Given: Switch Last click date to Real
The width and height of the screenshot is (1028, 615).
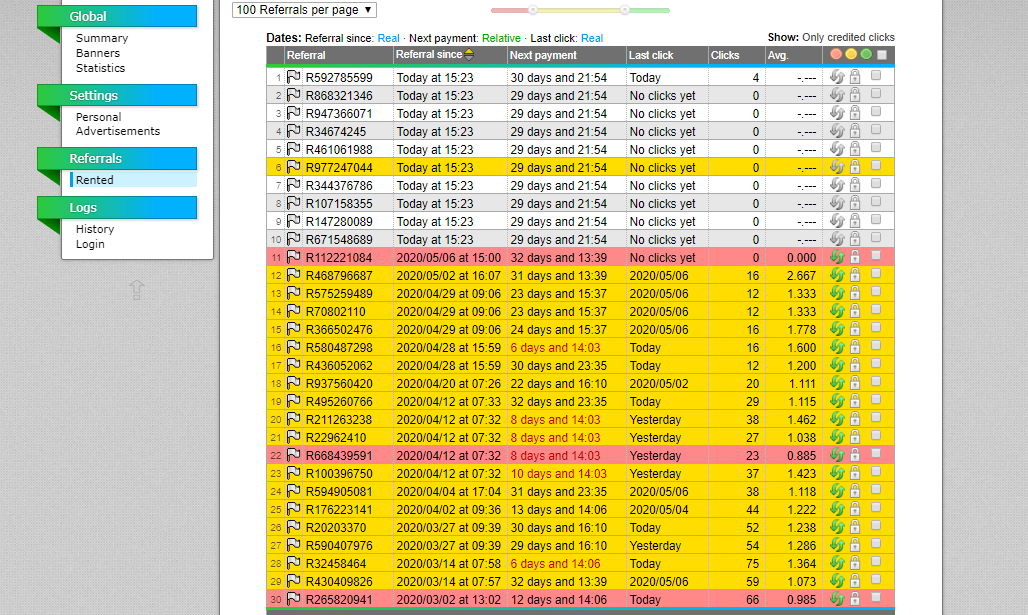Looking at the screenshot, I should pos(591,38).
